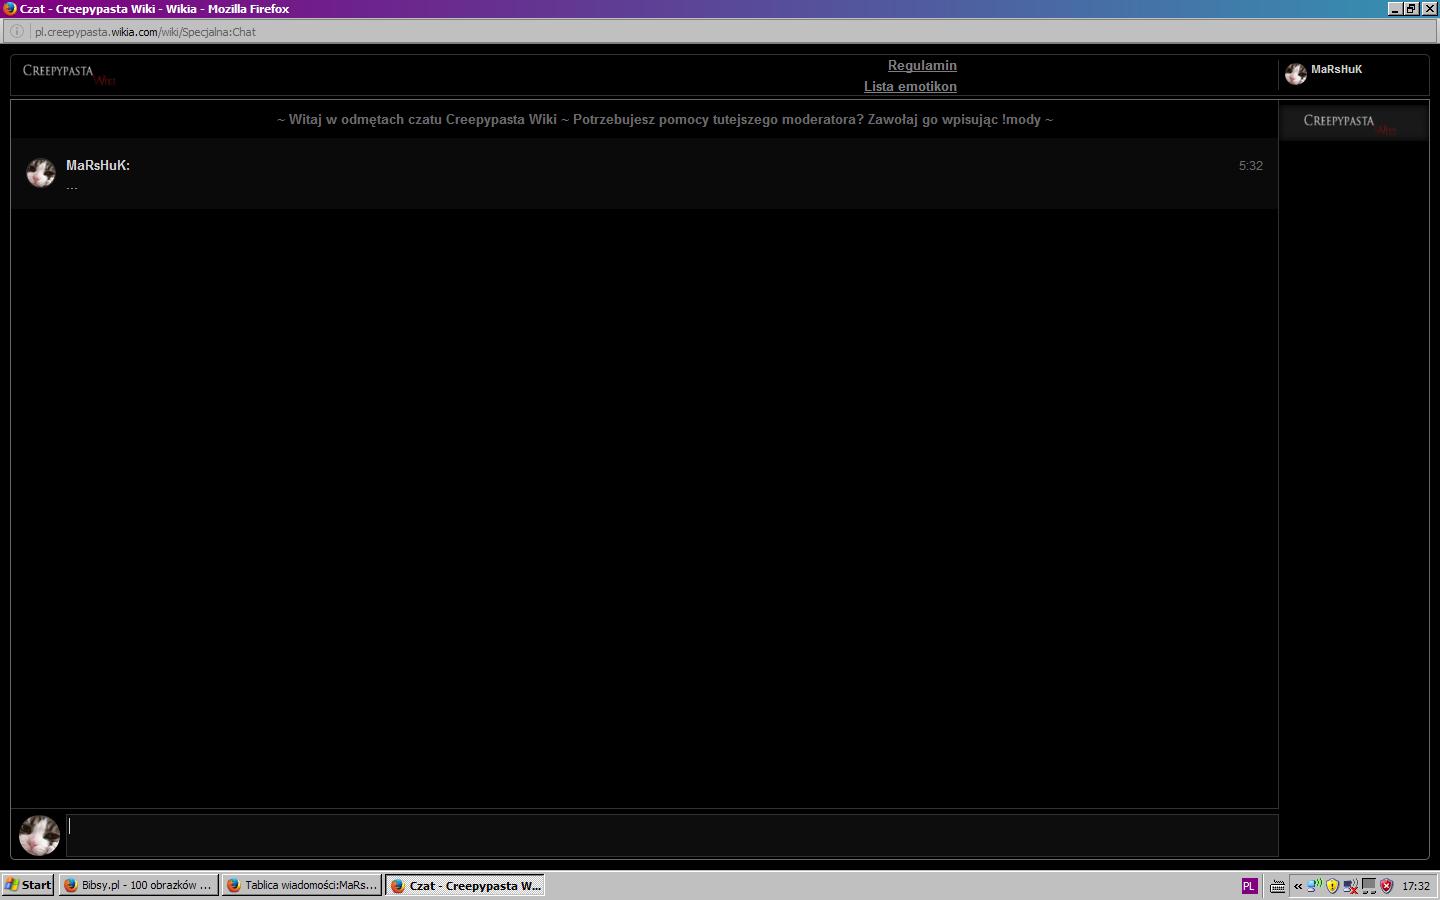Click the Firefox address bar URL
The width and height of the screenshot is (1440, 900).
tap(145, 32)
